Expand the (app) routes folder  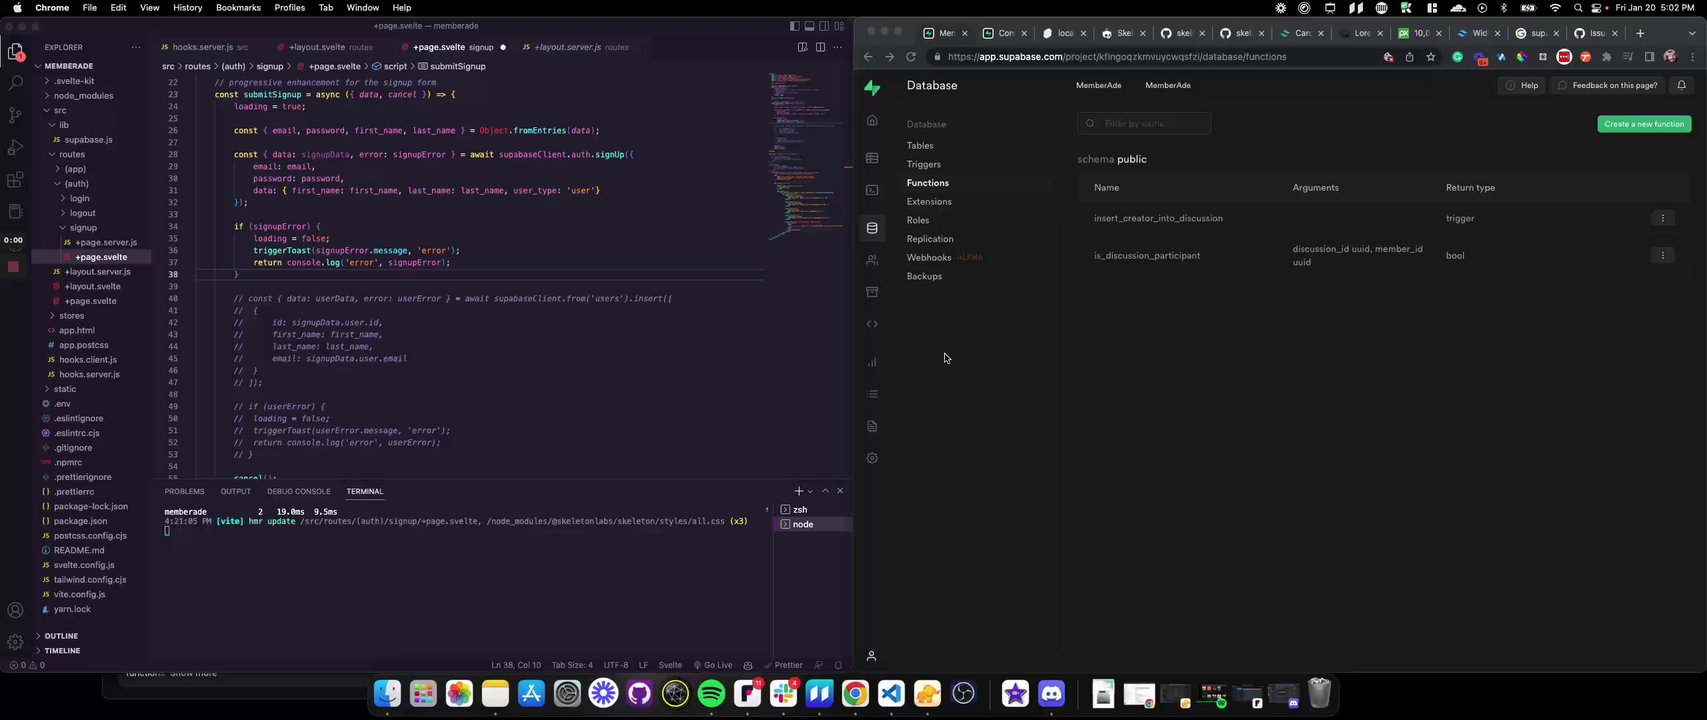(75, 169)
